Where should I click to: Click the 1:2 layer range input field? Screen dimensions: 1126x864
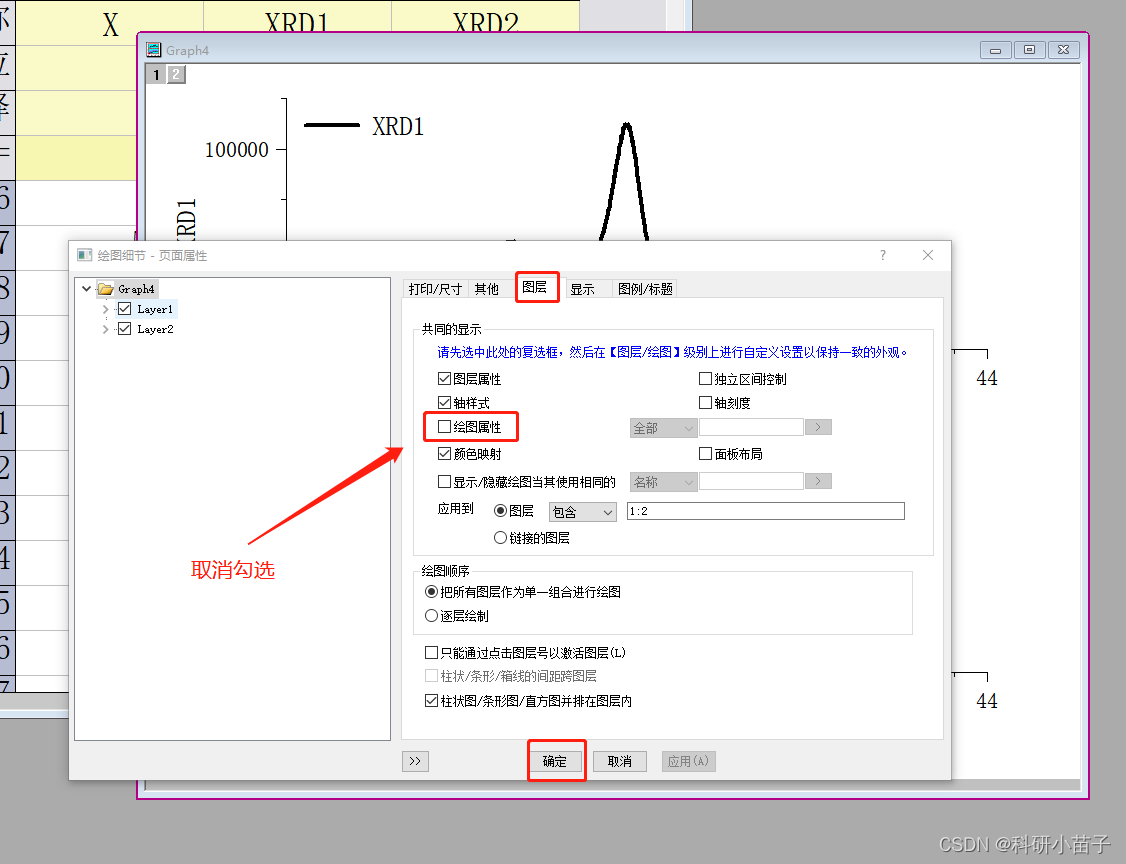coord(766,511)
